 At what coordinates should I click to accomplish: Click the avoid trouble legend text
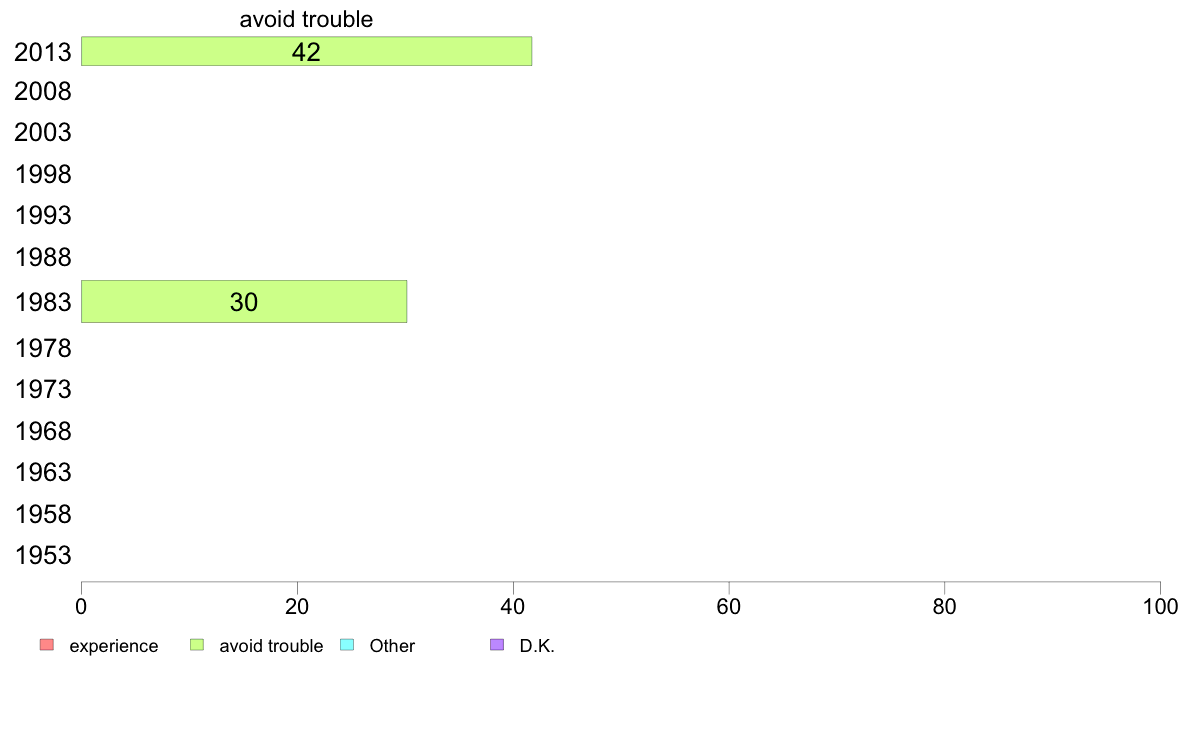[x=271, y=646]
